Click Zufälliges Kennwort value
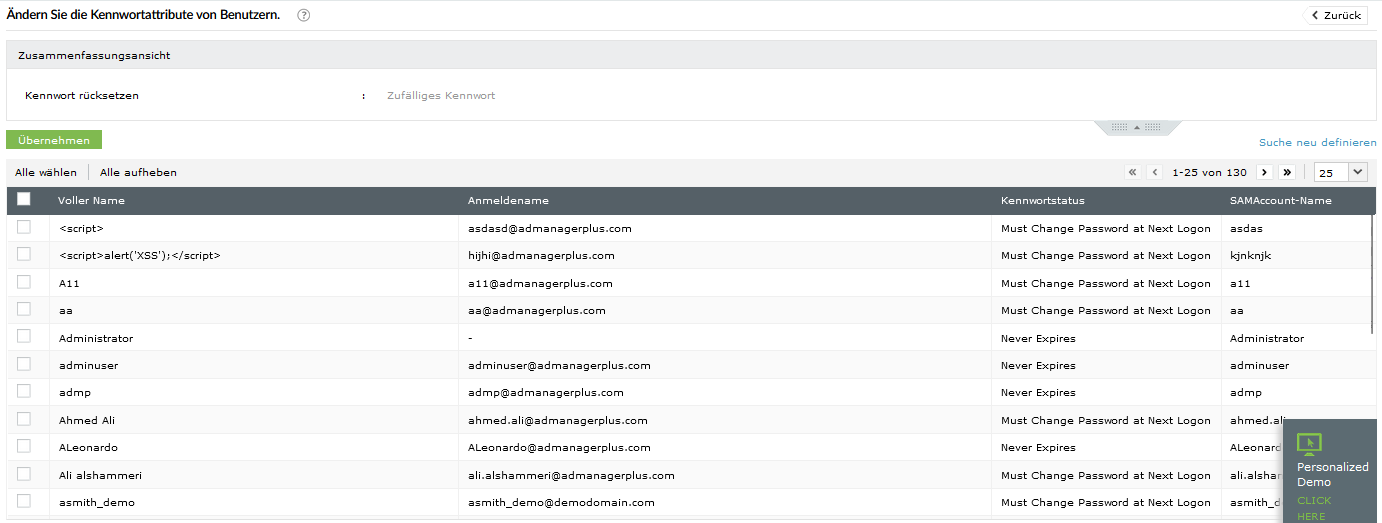The height and width of the screenshot is (523, 1382). 441,96
